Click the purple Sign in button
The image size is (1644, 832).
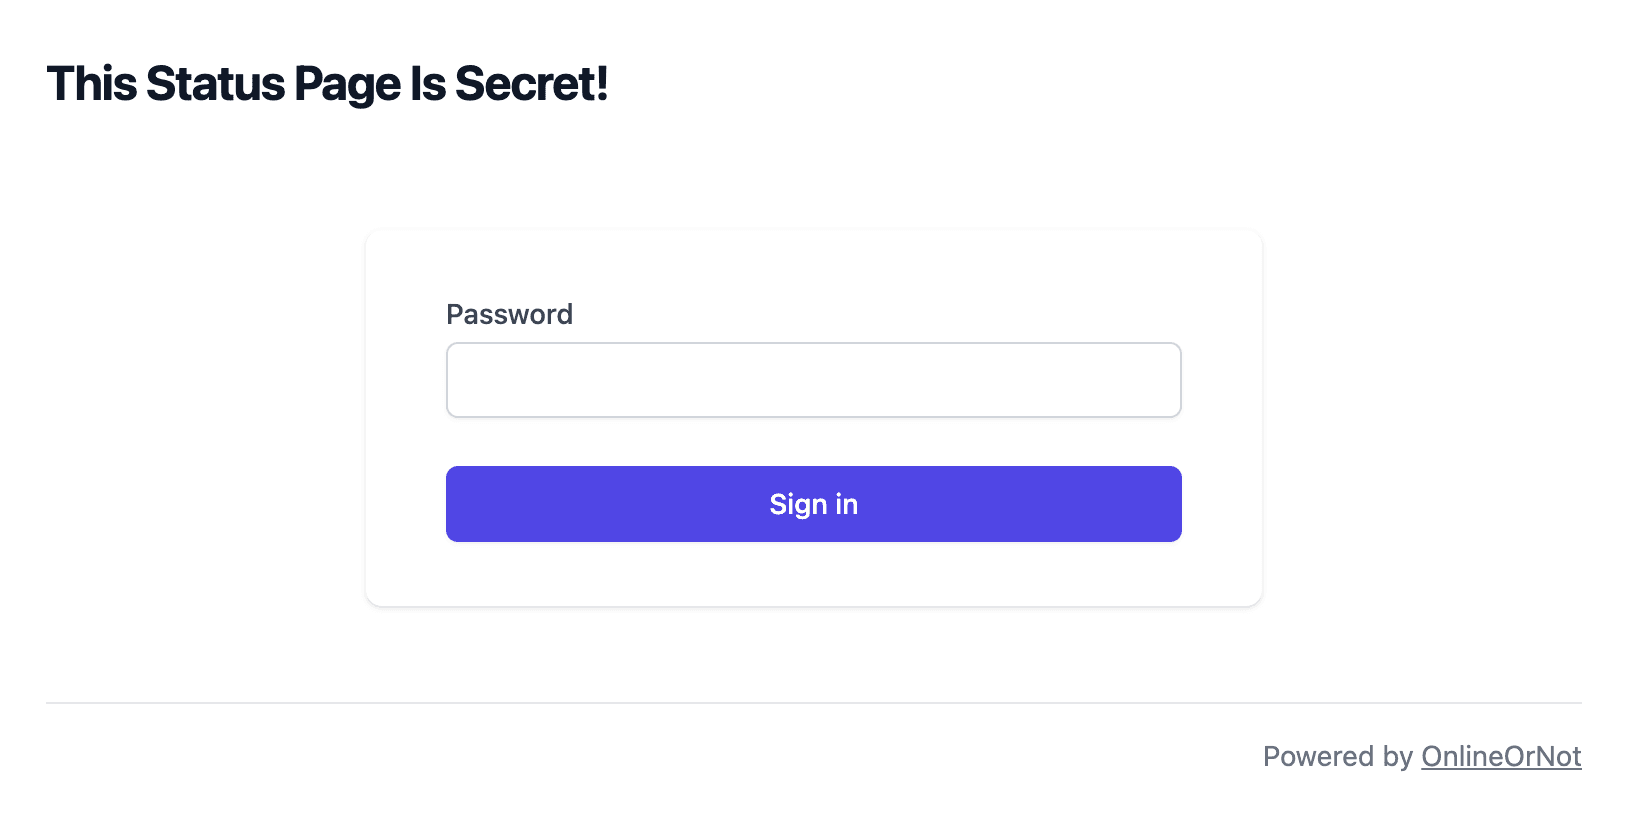coord(812,503)
